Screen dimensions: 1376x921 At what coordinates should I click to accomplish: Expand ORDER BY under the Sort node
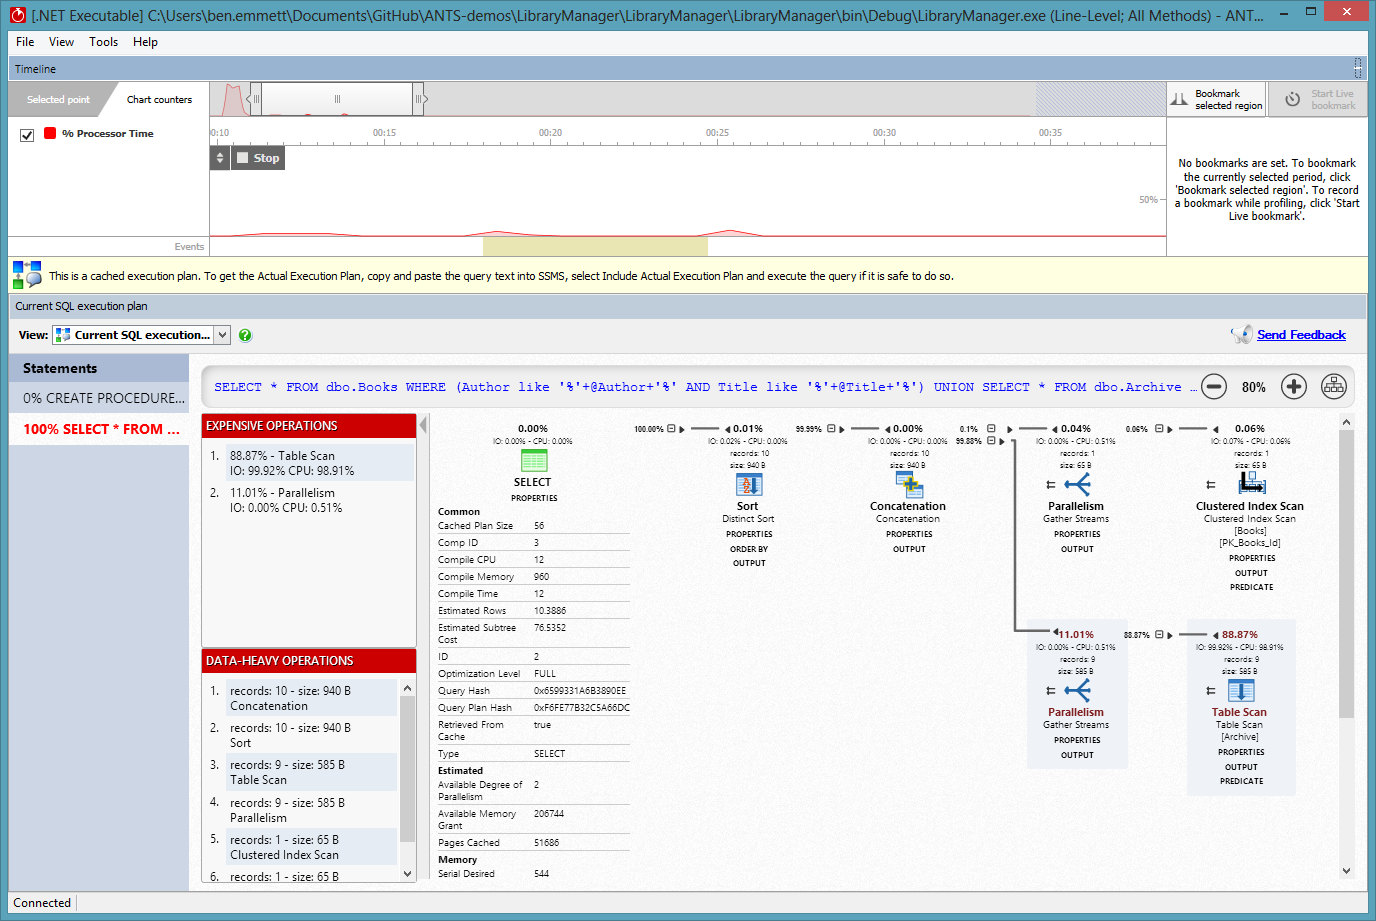click(x=749, y=549)
